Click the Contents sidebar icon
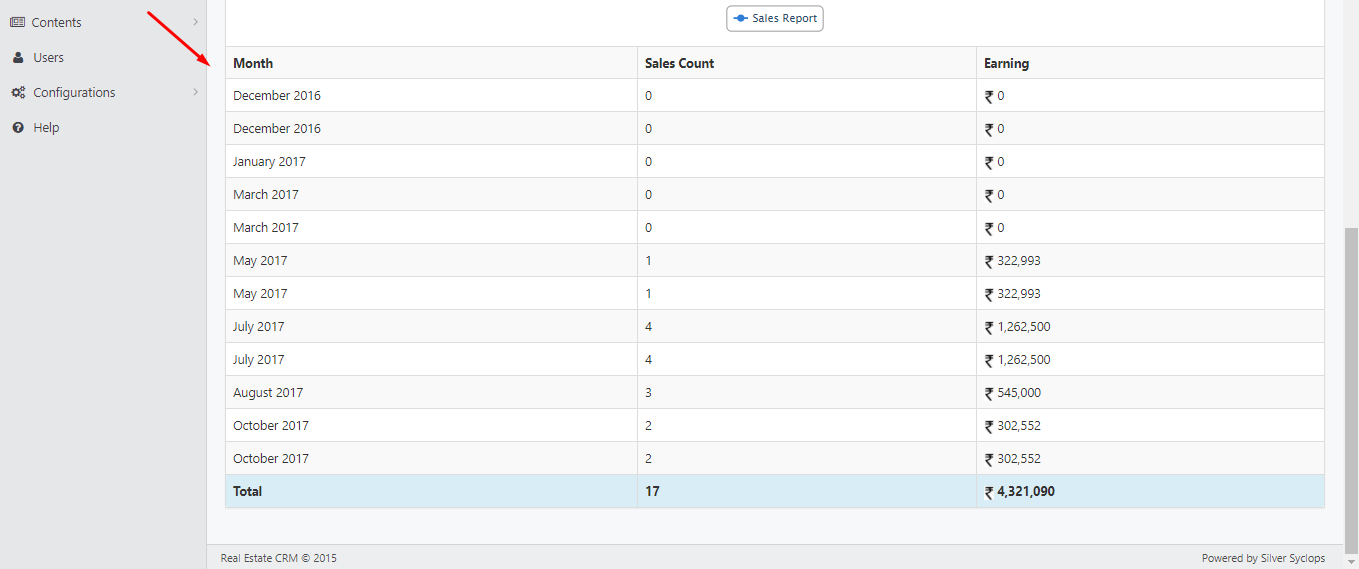 17,22
